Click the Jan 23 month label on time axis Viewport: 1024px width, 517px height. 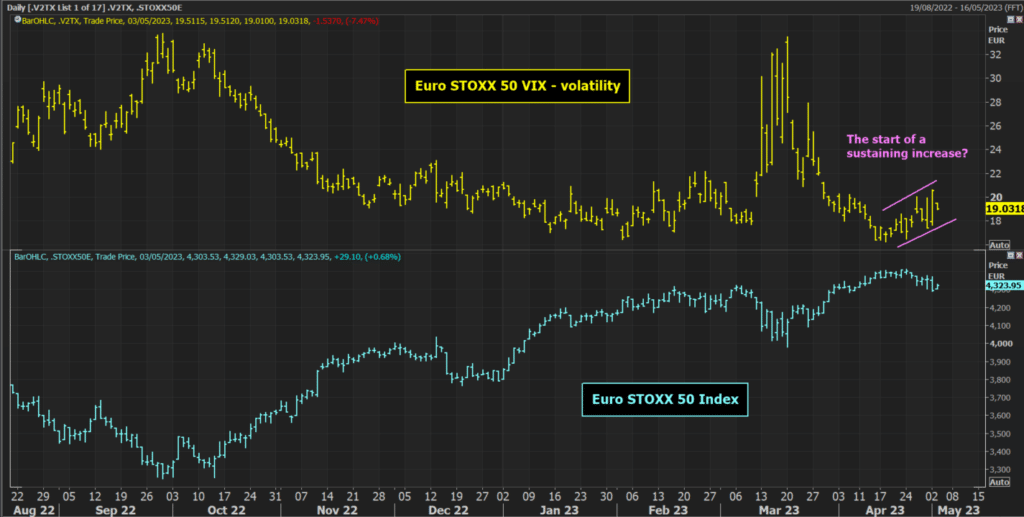[560, 510]
